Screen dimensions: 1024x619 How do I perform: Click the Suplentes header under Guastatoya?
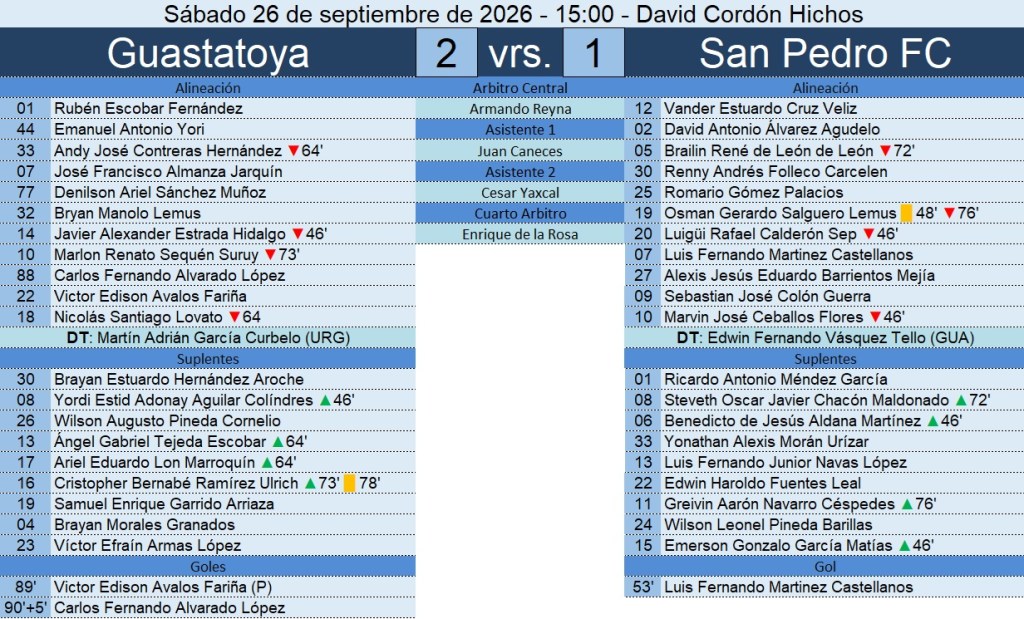tap(208, 358)
